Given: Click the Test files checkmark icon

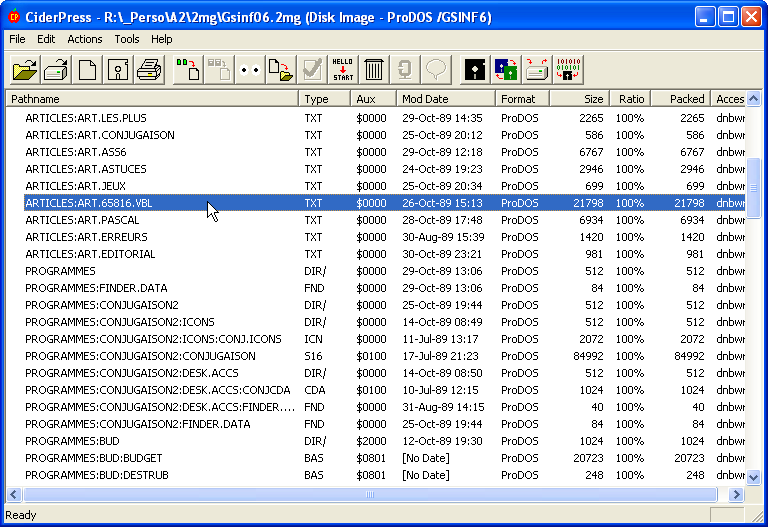Looking at the screenshot, I should (x=312, y=70).
